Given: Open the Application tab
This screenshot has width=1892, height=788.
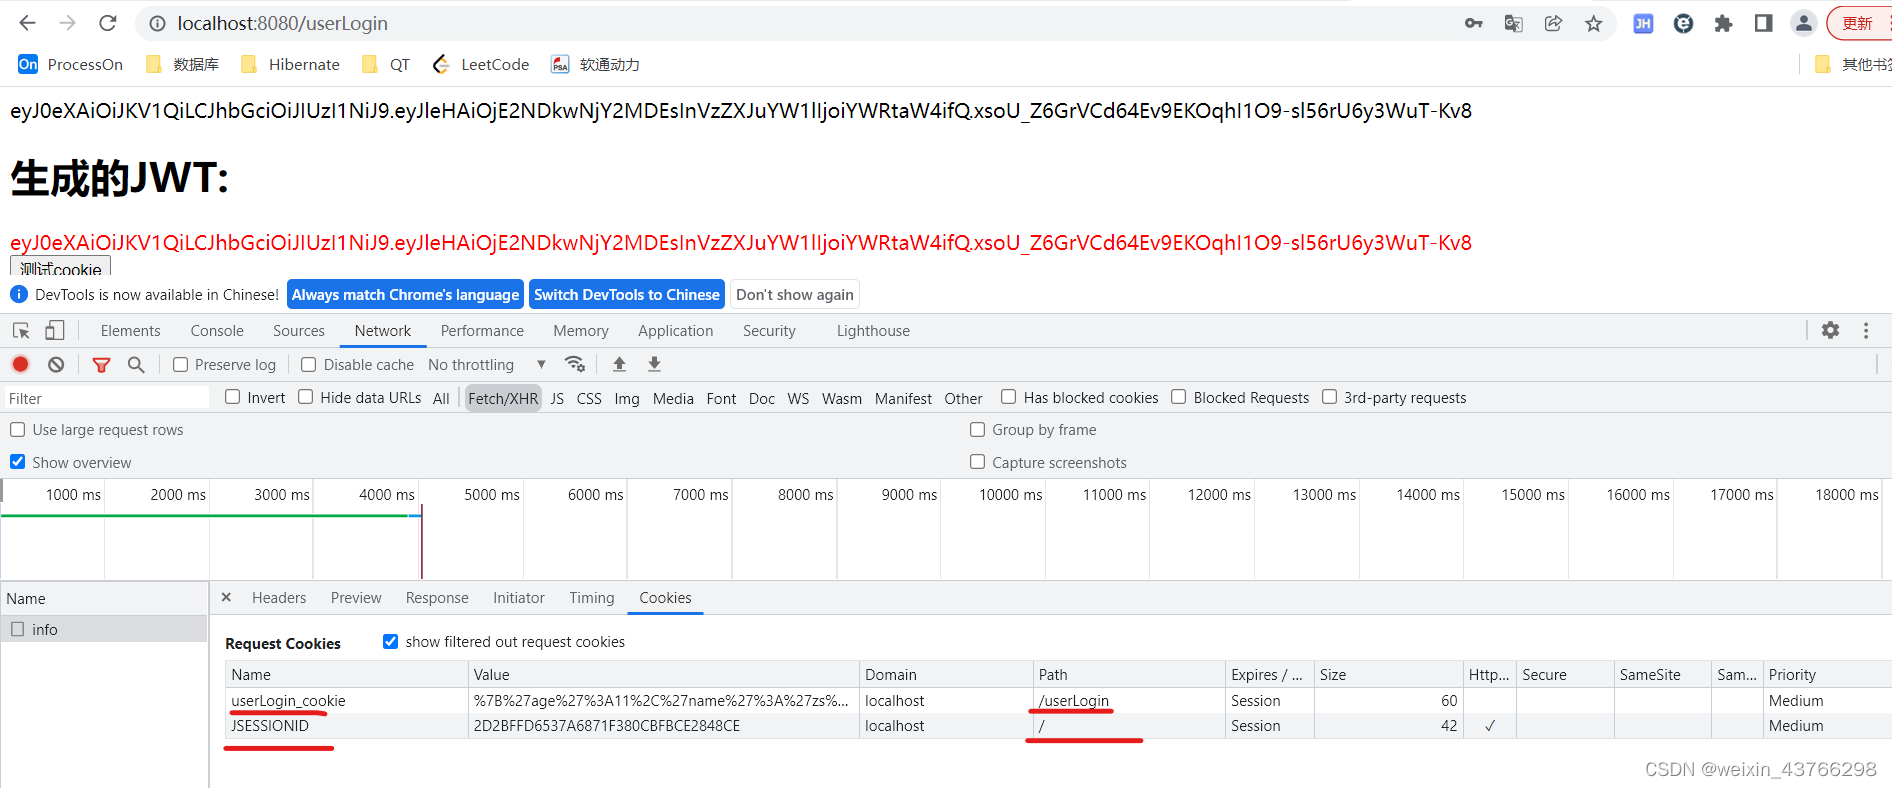Looking at the screenshot, I should [676, 331].
